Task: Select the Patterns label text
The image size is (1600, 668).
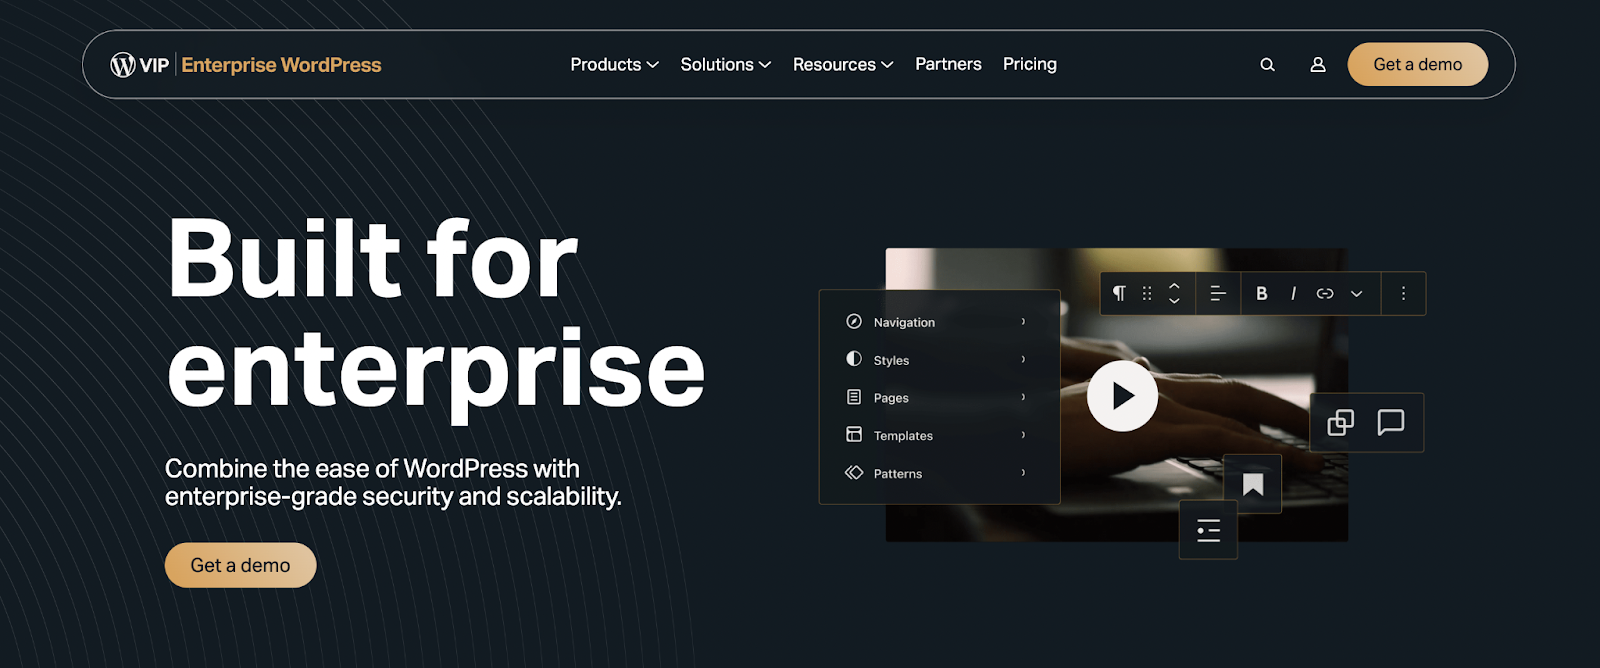Action: 898,474
